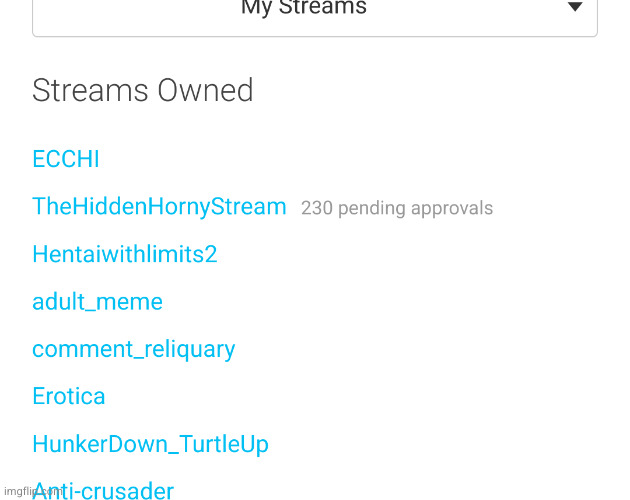Open the Hentaiwithlimits2 stream
This screenshot has height=500, width=630.
click(x=125, y=255)
